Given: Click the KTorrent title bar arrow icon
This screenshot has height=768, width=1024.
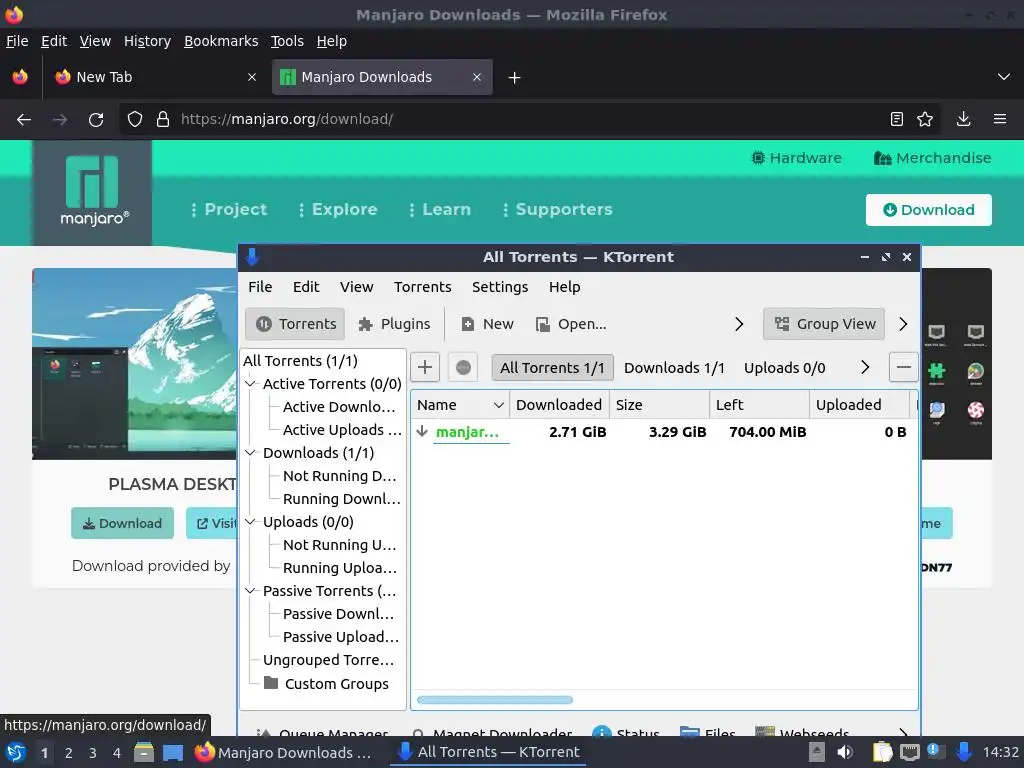Looking at the screenshot, I should [252, 257].
